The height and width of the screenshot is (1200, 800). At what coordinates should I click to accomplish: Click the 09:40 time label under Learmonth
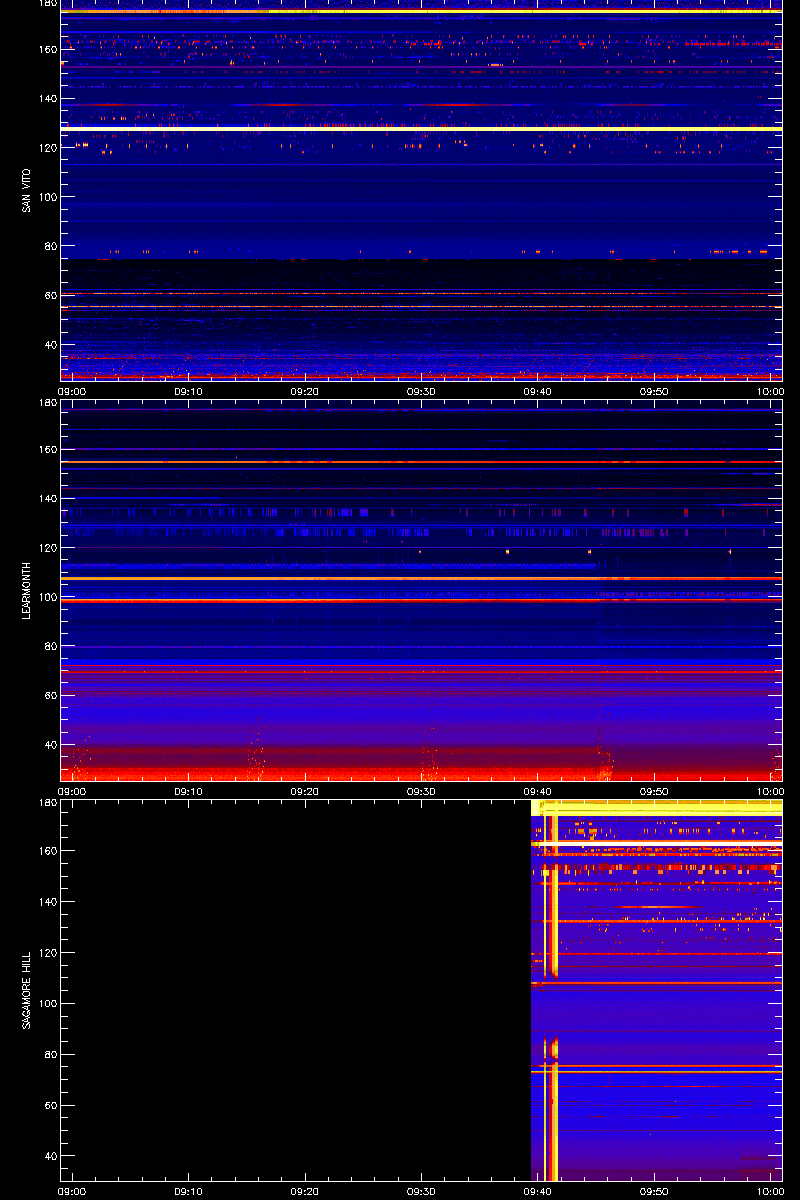click(538, 792)
